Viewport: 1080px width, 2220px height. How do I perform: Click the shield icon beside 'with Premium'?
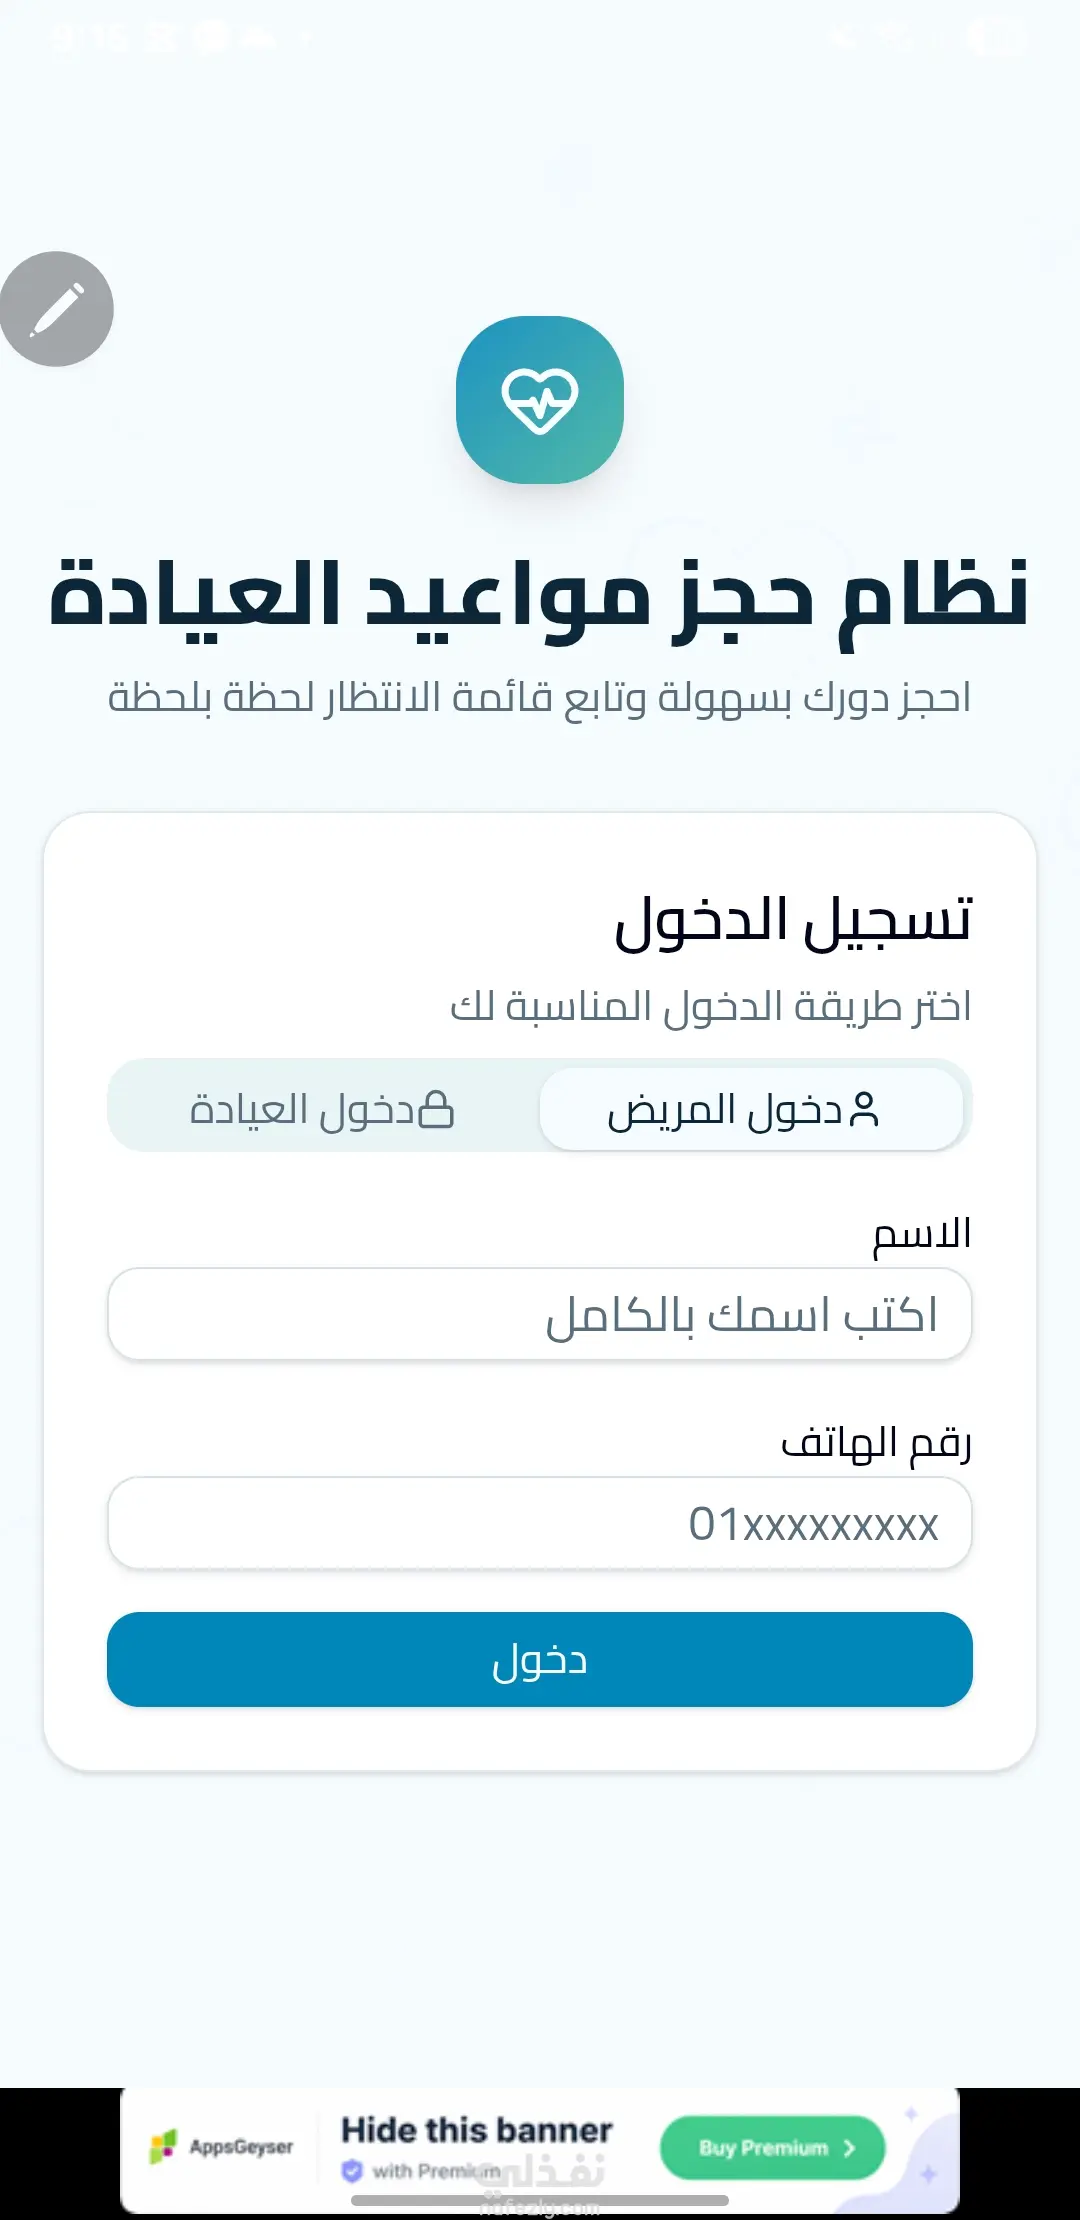pos(352,2171)
